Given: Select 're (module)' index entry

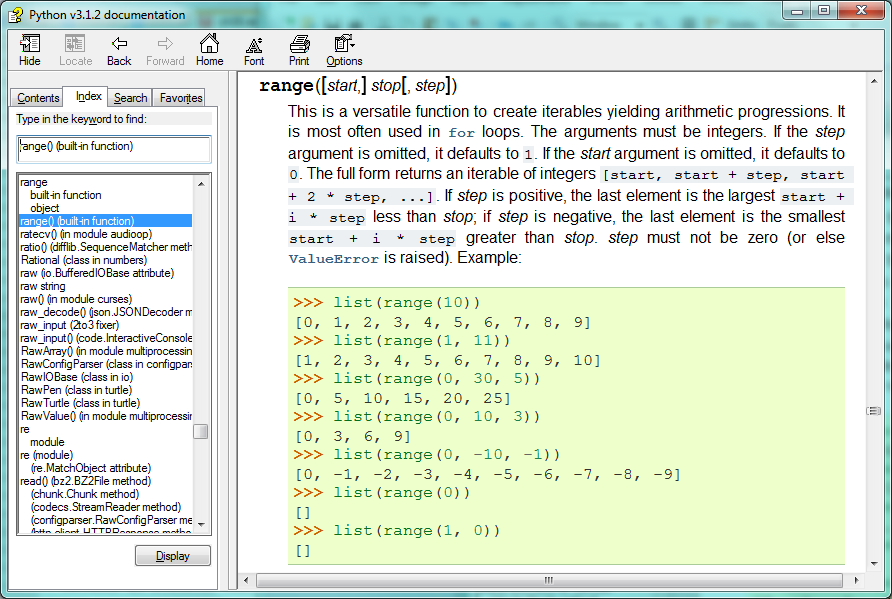Looking at the screenshot, I should click(x=47, y=455).
